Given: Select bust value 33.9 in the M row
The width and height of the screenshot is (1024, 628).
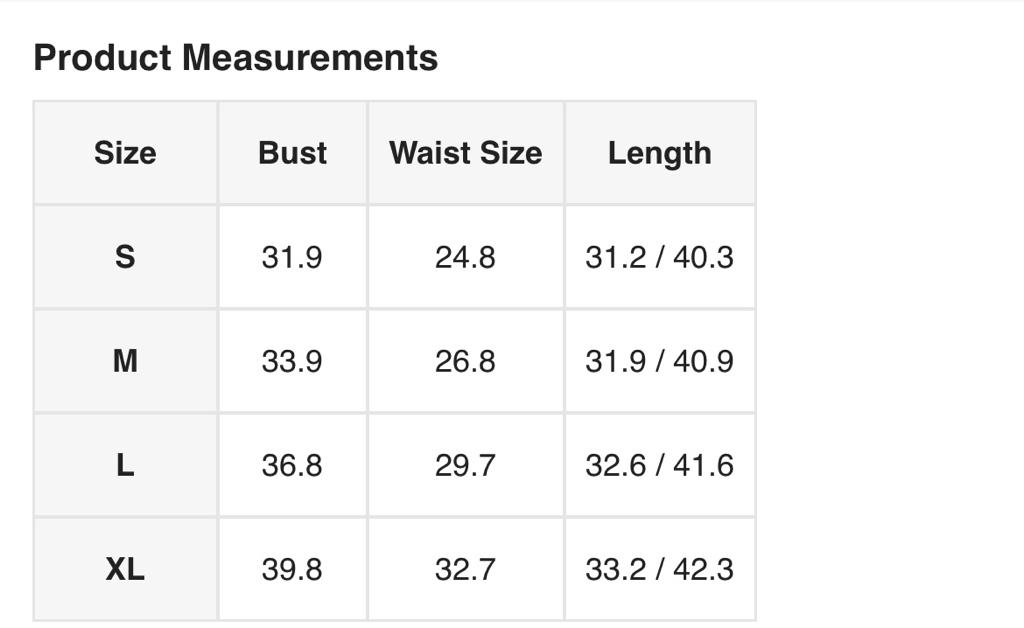Looking at the screenshot, I should 292,361.
